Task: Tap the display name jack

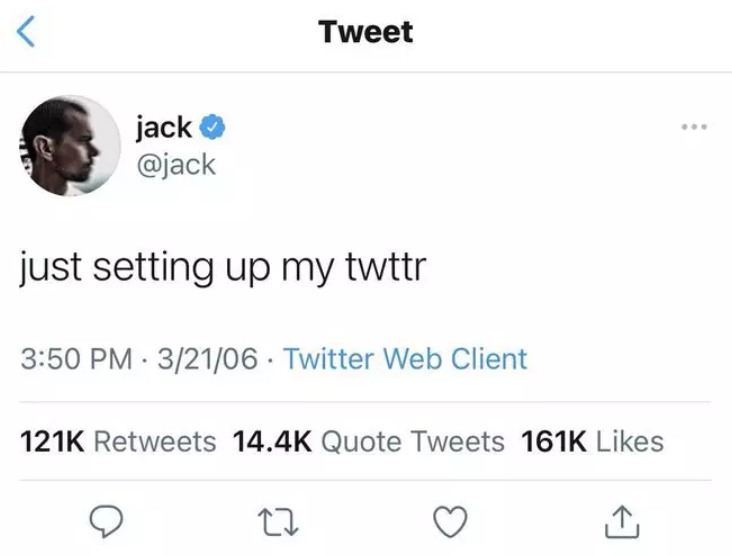Action: pos(164,127)
